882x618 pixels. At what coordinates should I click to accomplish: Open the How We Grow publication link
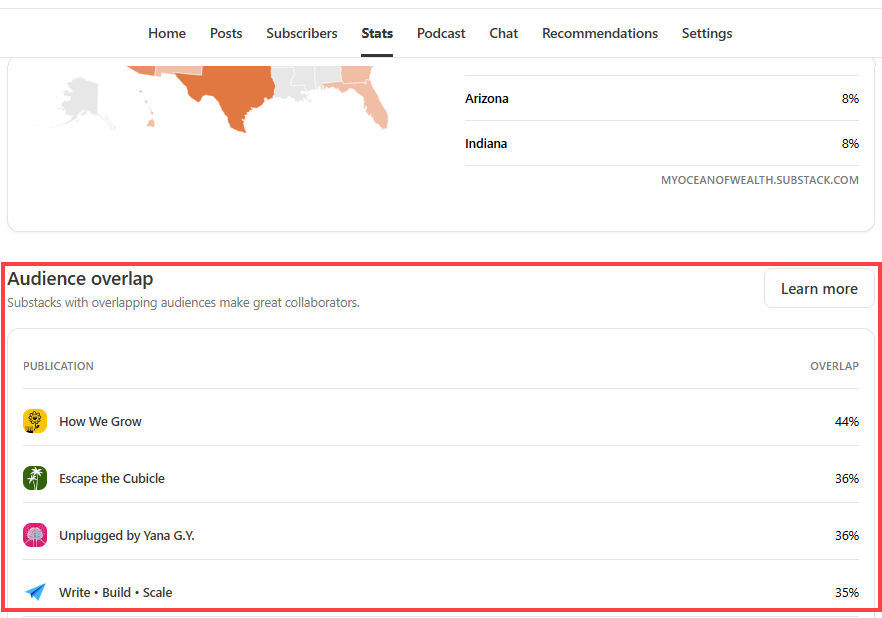(101, 421)
